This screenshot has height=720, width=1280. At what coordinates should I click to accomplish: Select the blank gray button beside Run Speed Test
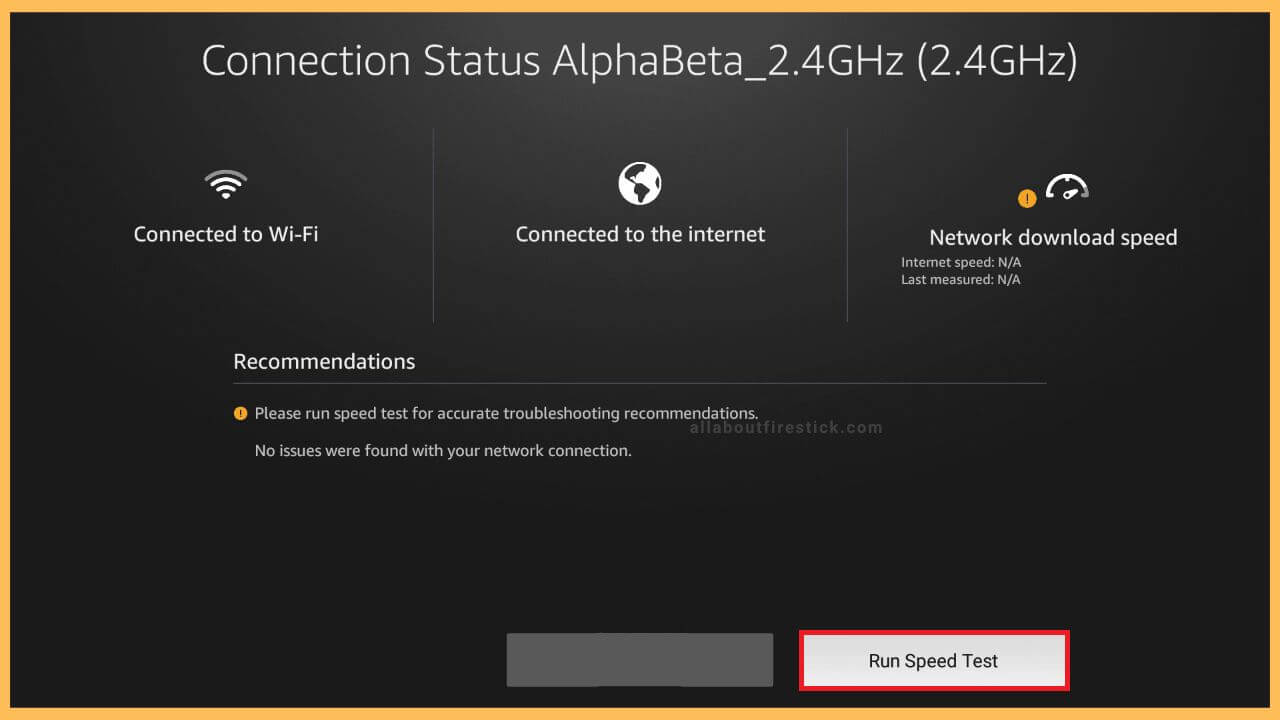640,660
